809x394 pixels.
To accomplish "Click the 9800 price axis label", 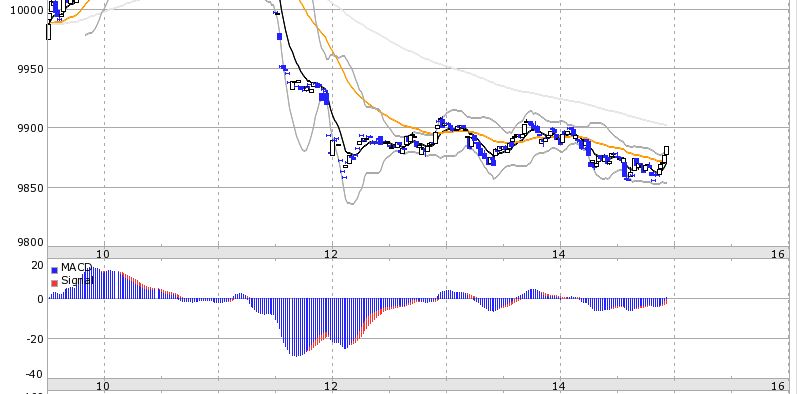I will pyautogui.click(x=29, y=242).
